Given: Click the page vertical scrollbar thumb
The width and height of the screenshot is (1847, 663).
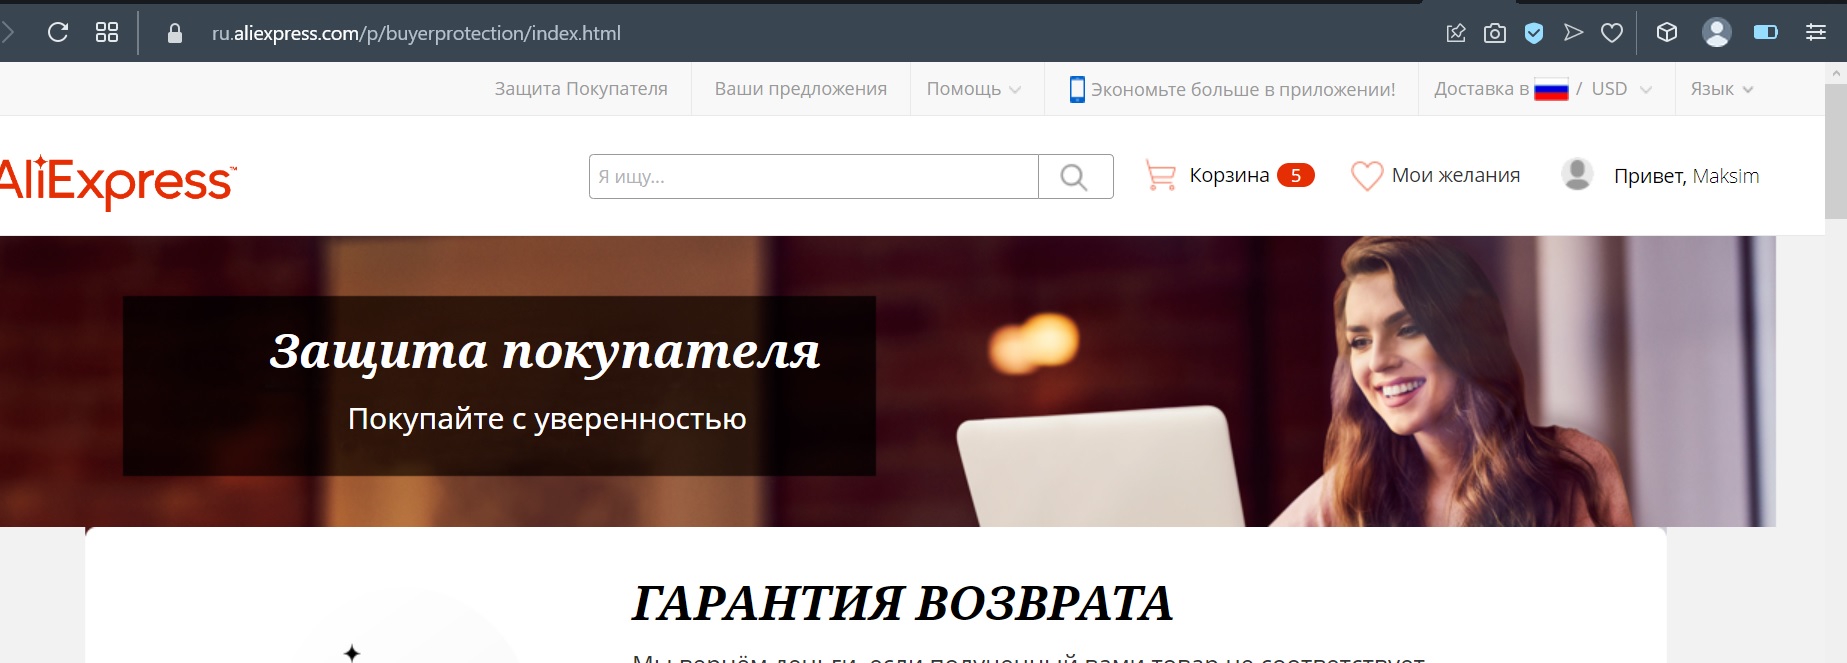Looking at the screenshot, I should [1836, 150].
